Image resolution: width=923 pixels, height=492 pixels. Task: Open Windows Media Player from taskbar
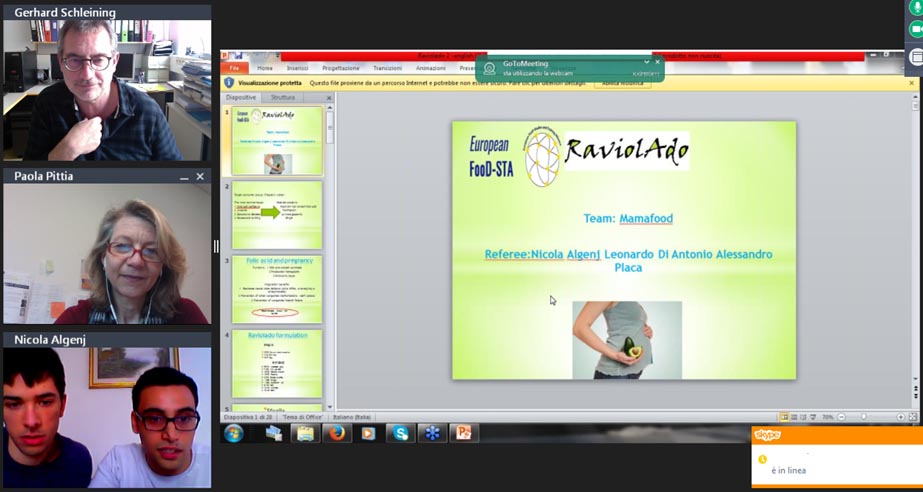369,434
